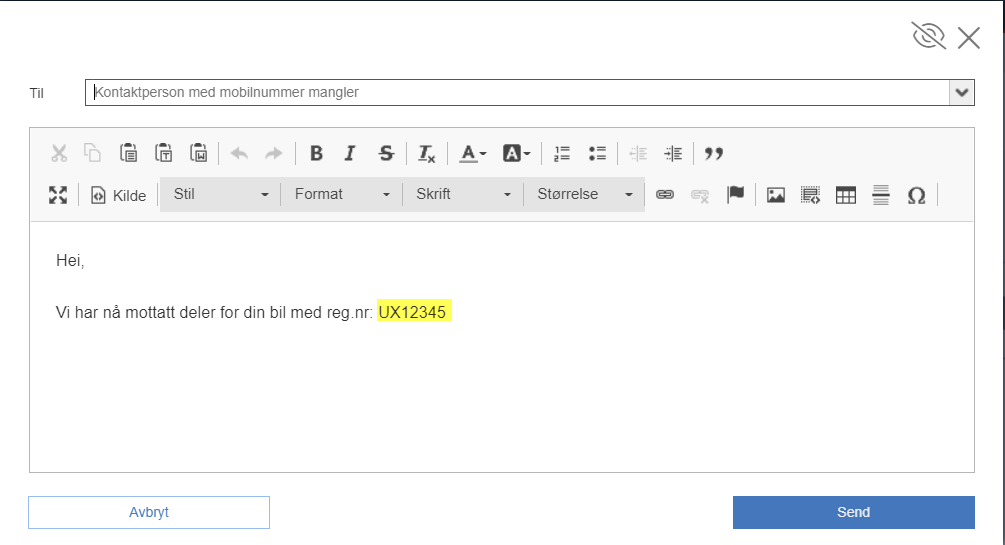The image size is (1005, 545).
Task: Toggle Italic formatting
Action: (x=350, y=153)
